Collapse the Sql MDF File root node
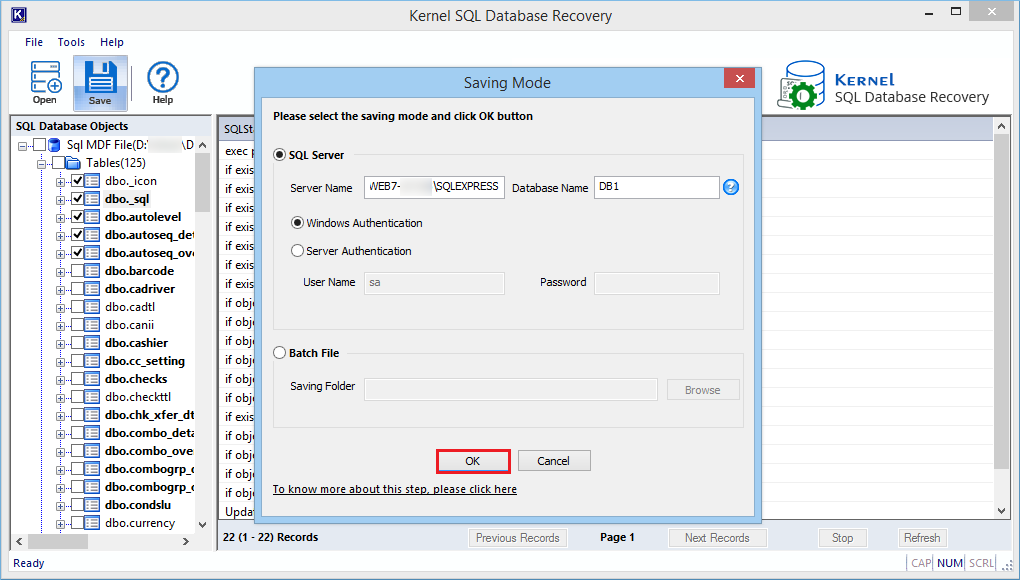This screenshot has width=1020, height=580. click(22, 146)
